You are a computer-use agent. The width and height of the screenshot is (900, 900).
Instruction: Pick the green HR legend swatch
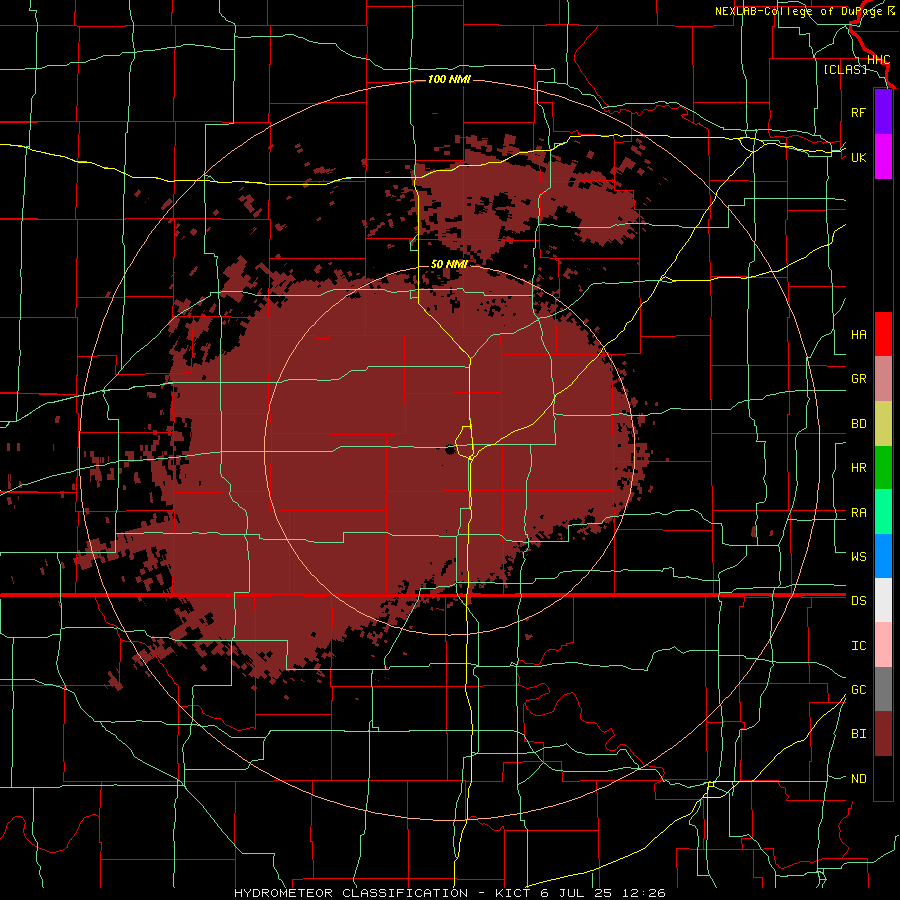883,468
